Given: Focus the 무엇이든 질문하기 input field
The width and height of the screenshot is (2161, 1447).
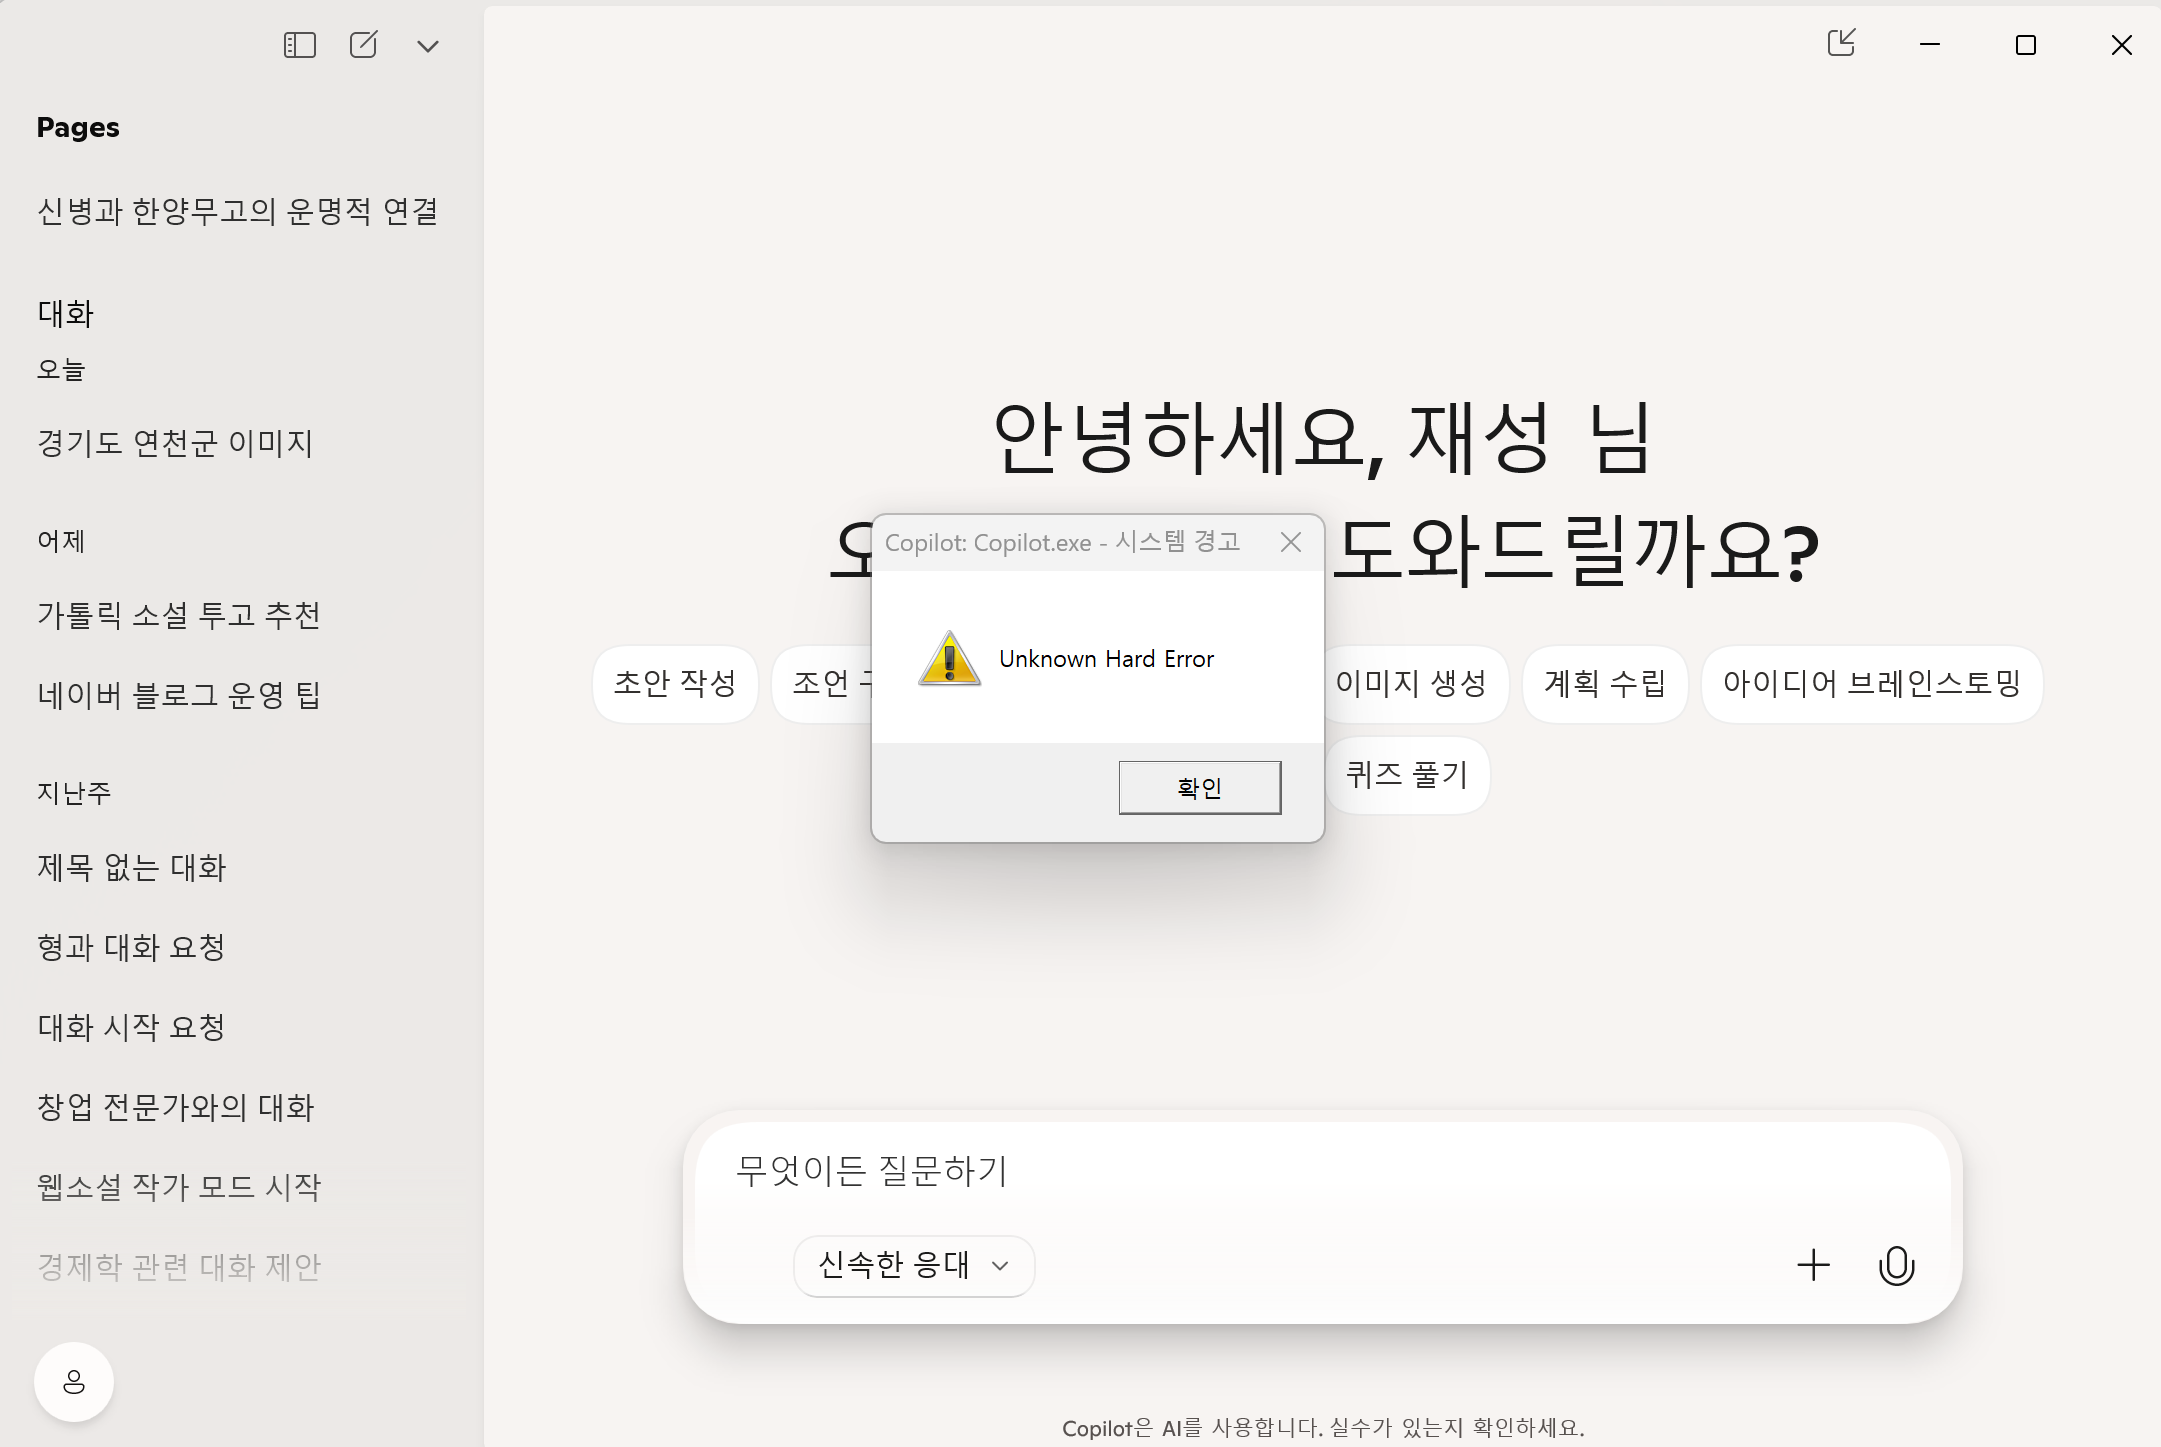Looking at the screenshot, I should click(1322, 1171).
